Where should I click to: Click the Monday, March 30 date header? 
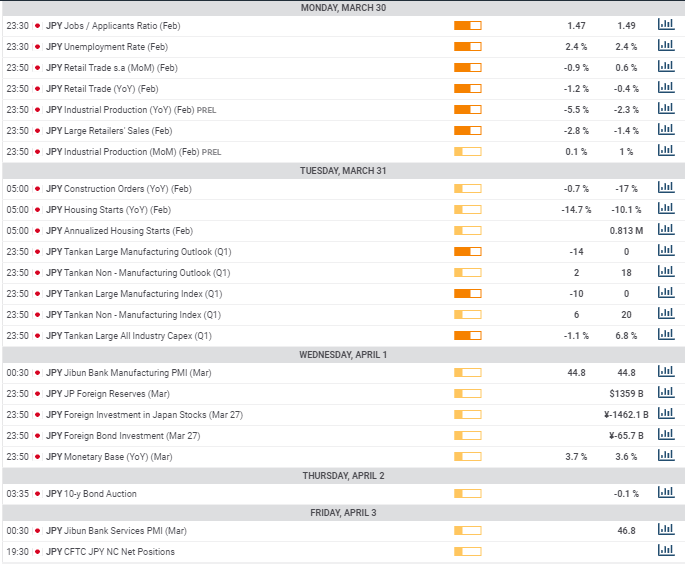coord(343,8)
